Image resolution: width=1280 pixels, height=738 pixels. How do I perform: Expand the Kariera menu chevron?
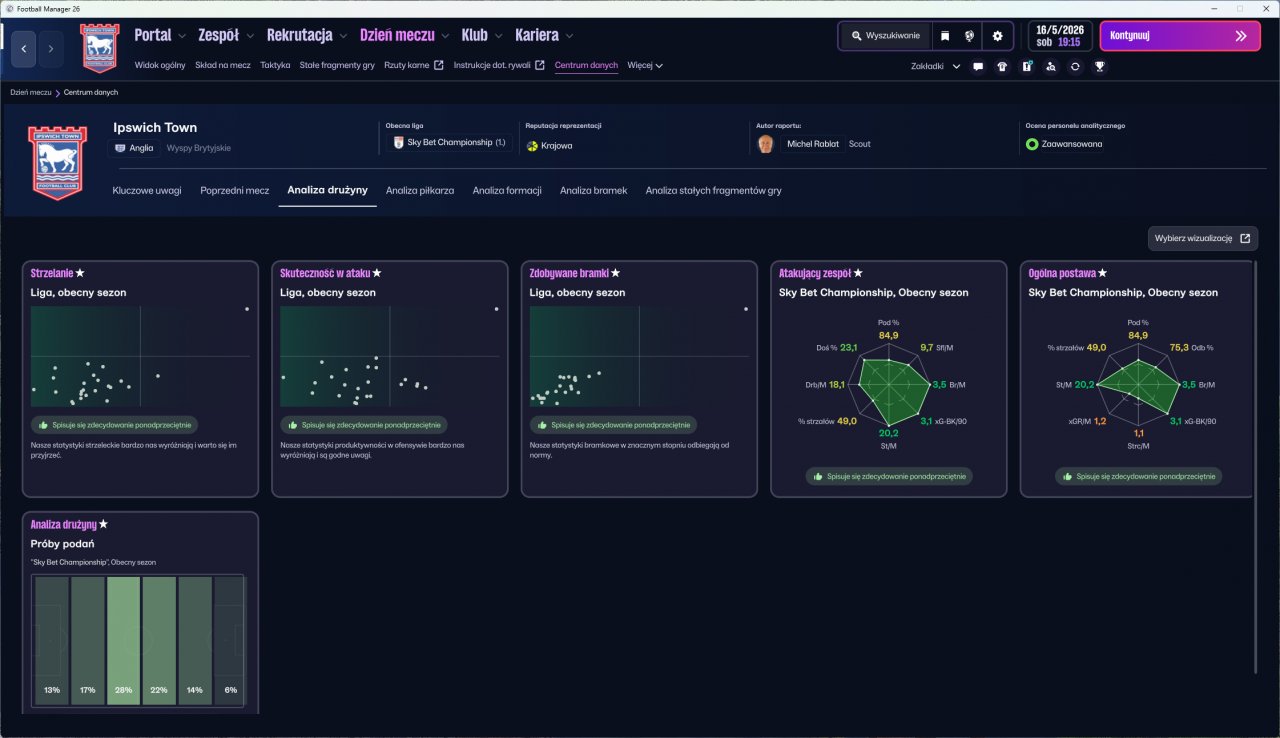tap(569, 36)
